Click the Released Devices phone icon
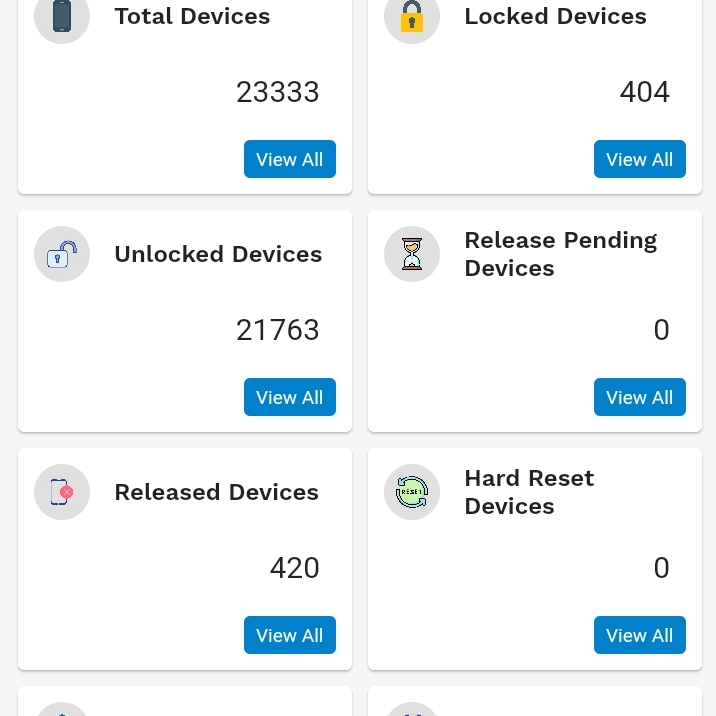This screenshot has height=716, width=716. (62, 492)
